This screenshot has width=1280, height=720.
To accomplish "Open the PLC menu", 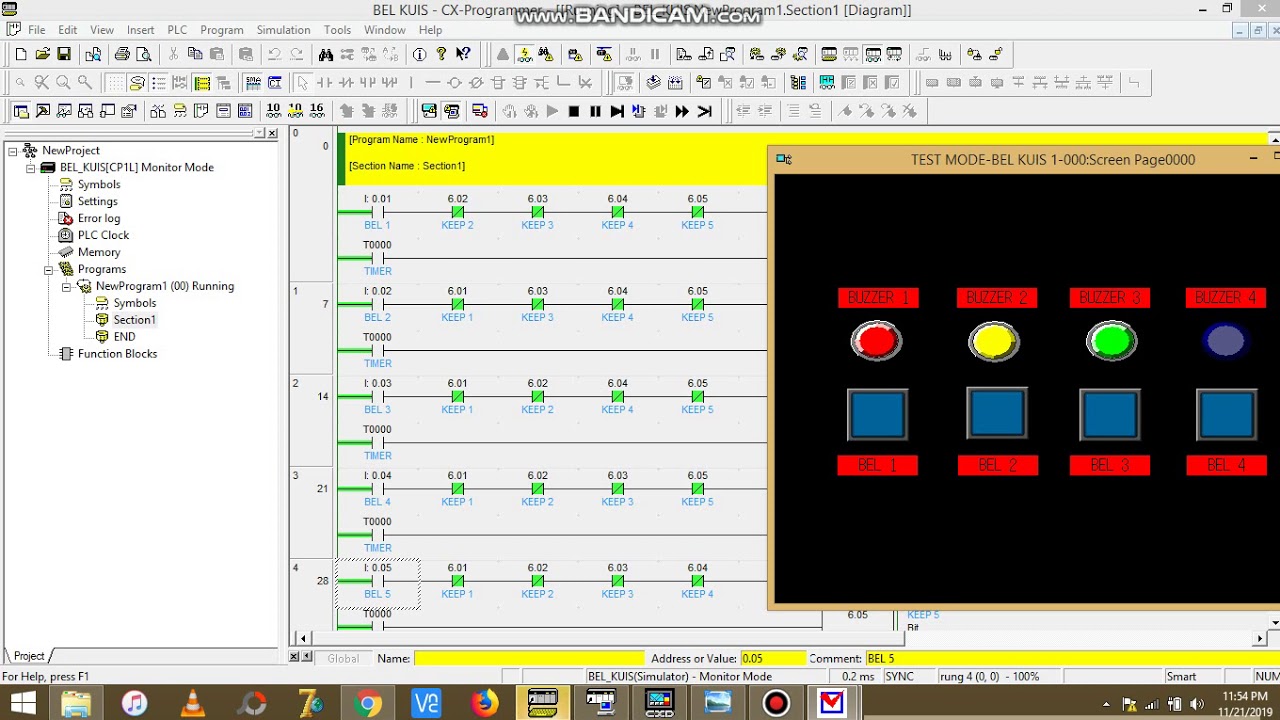I will [177, 30].
